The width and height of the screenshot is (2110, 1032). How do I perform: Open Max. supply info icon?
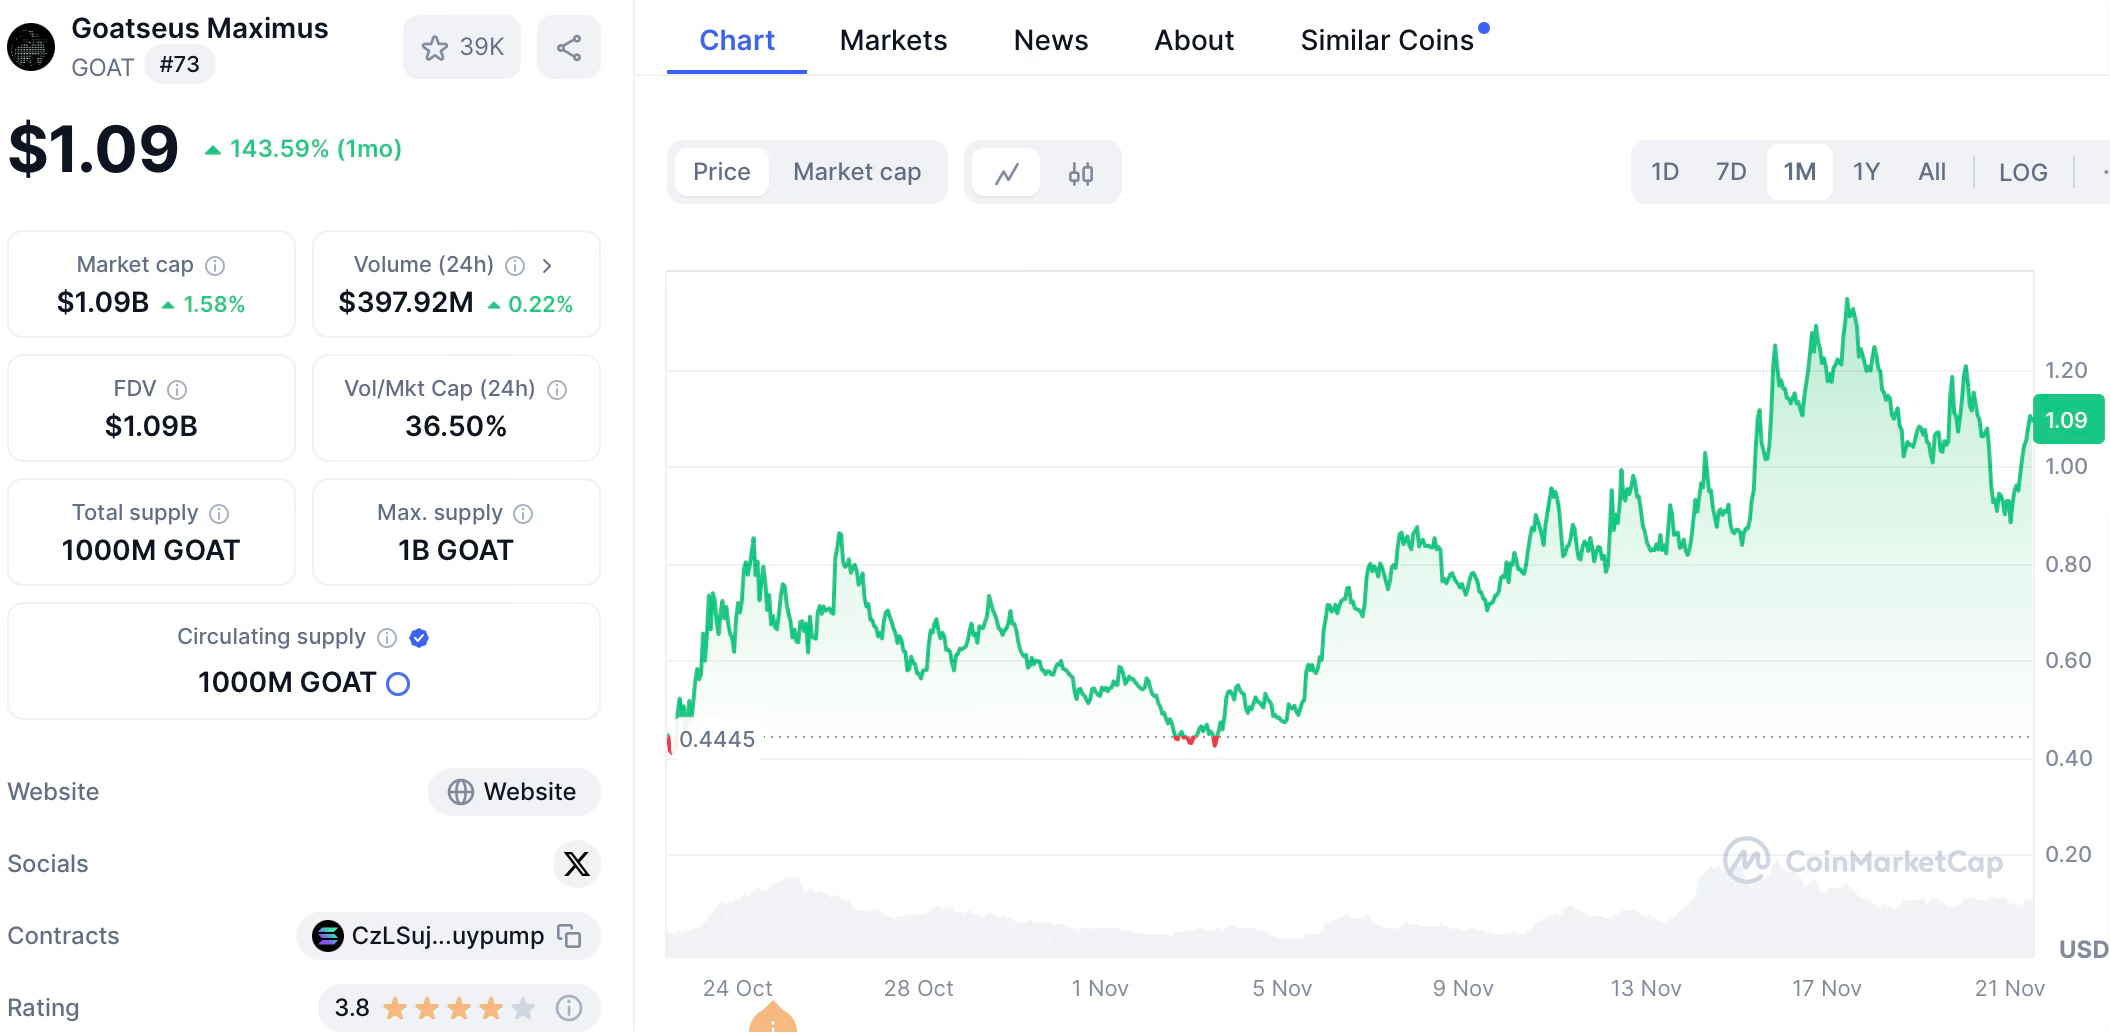pyautogui.click(x=523, y=514)
